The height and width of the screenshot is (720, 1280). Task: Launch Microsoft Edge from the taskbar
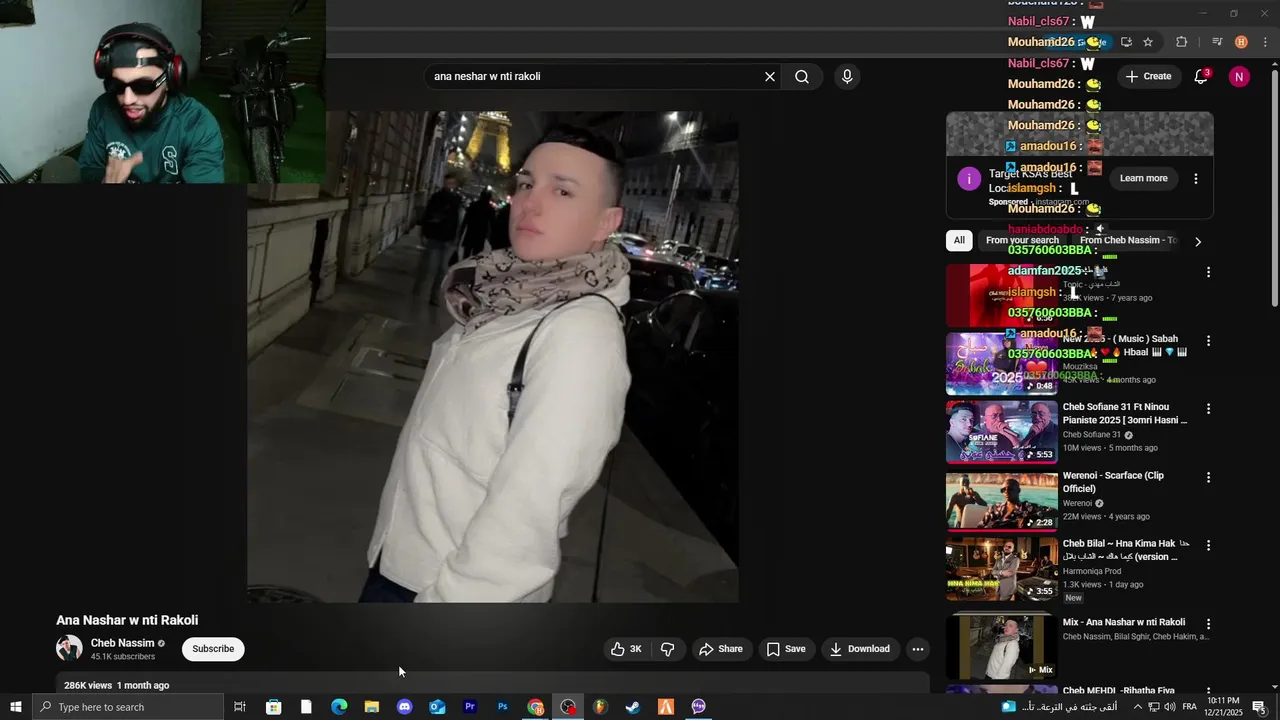point(339,707)
